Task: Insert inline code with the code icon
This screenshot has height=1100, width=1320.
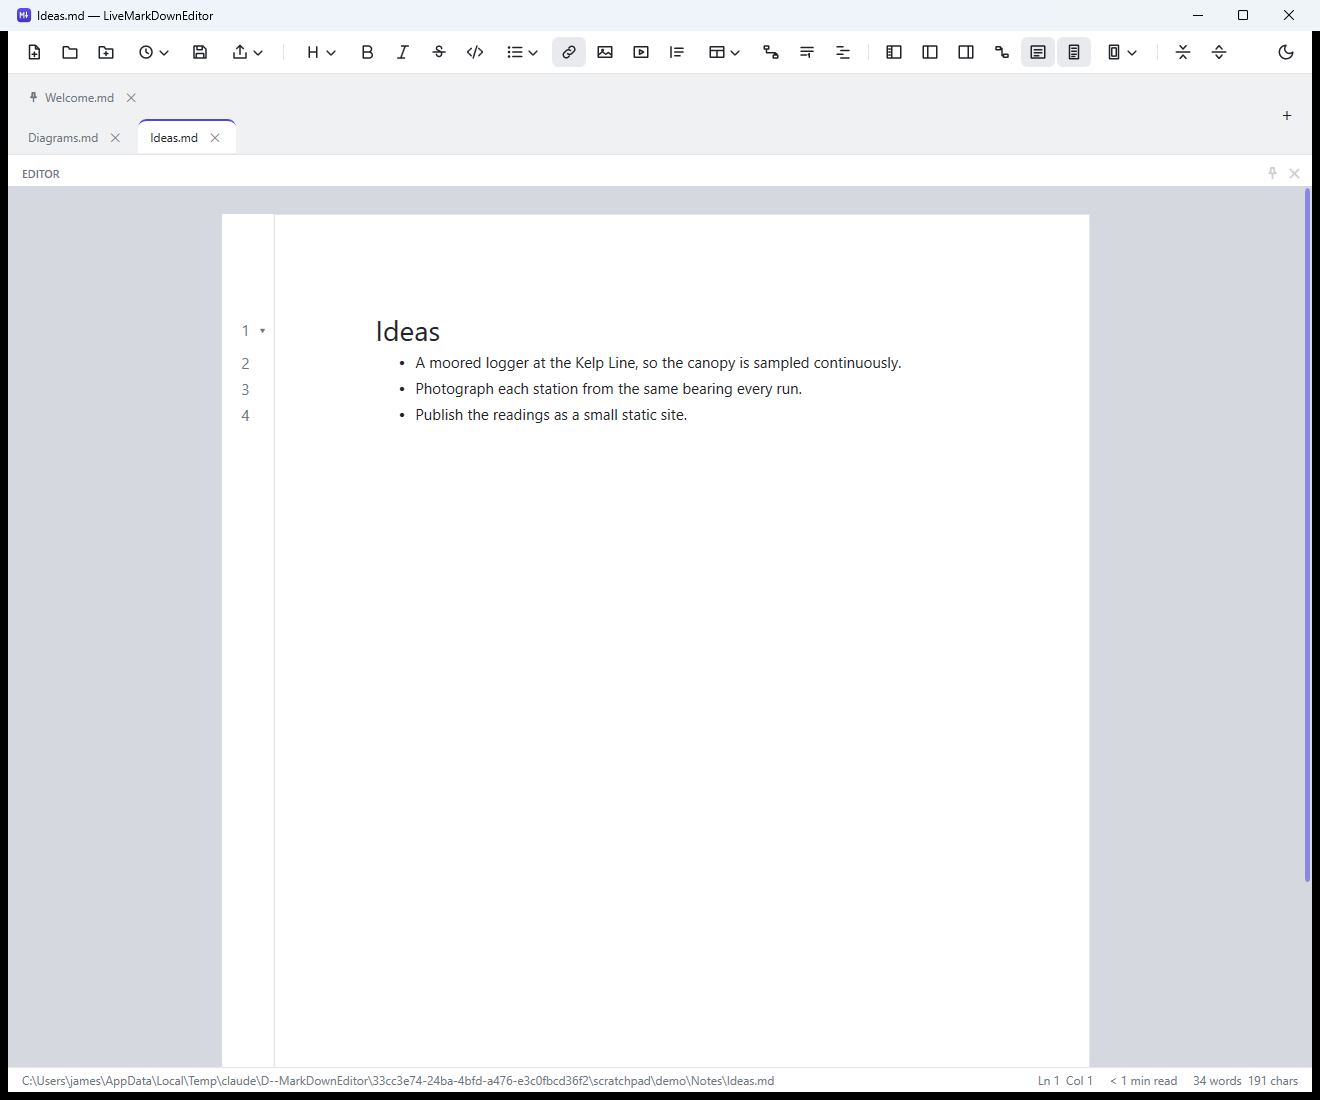Action: pos(475,52)
